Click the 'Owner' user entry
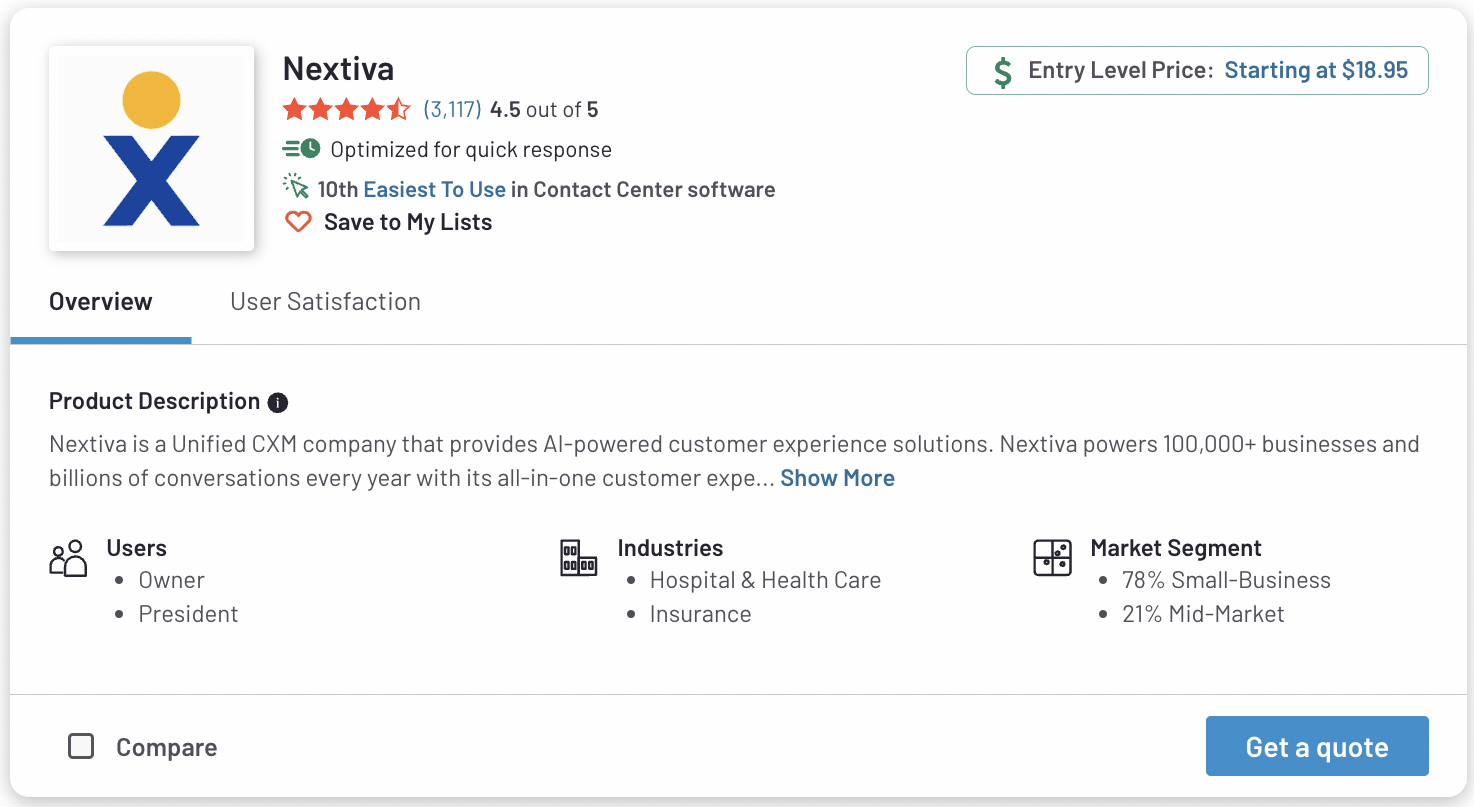Image resolution: width=1474 pixels, height=807 pixels. pos(172,580)
